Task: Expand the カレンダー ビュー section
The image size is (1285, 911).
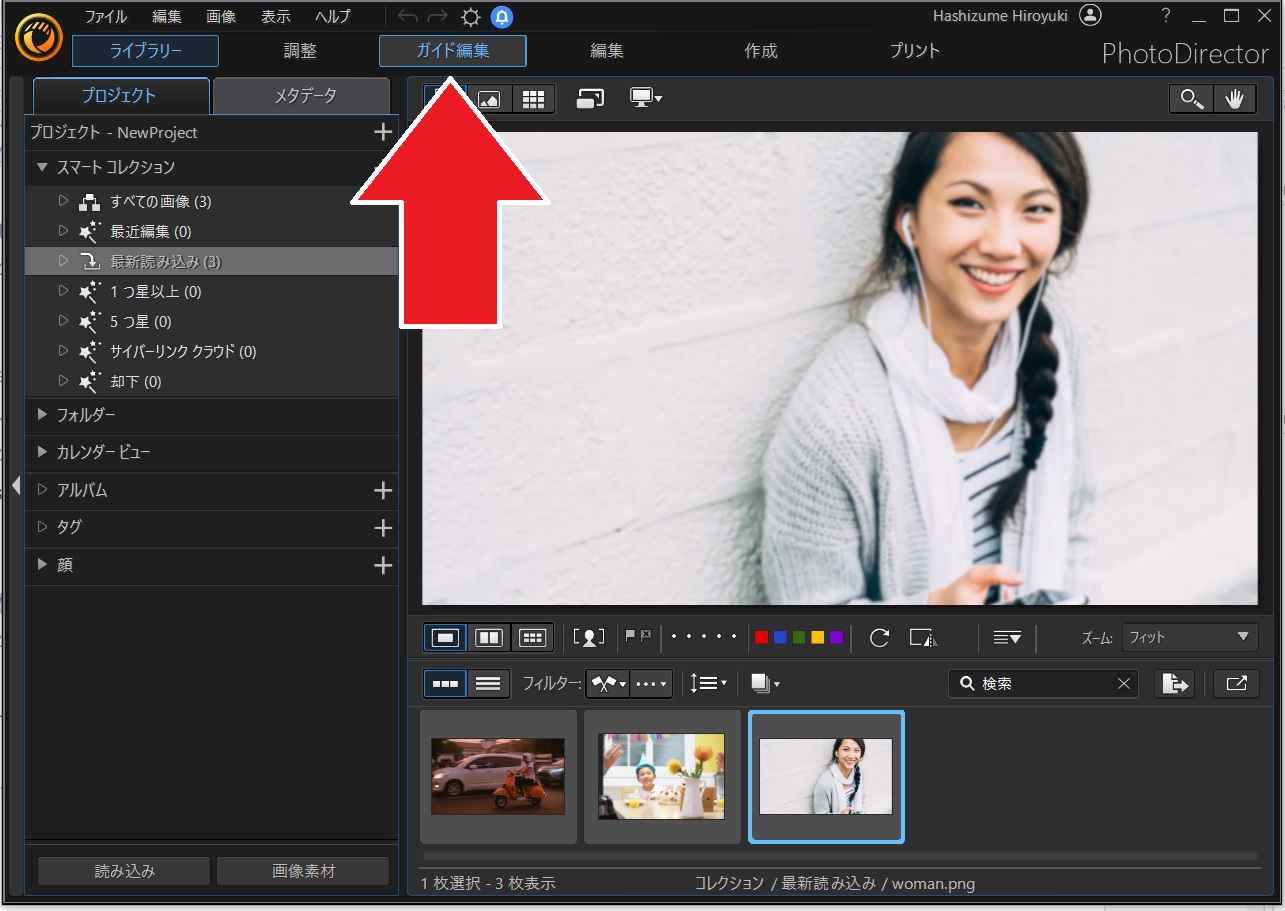Action: pyautogui.click(x=42, y=452)
